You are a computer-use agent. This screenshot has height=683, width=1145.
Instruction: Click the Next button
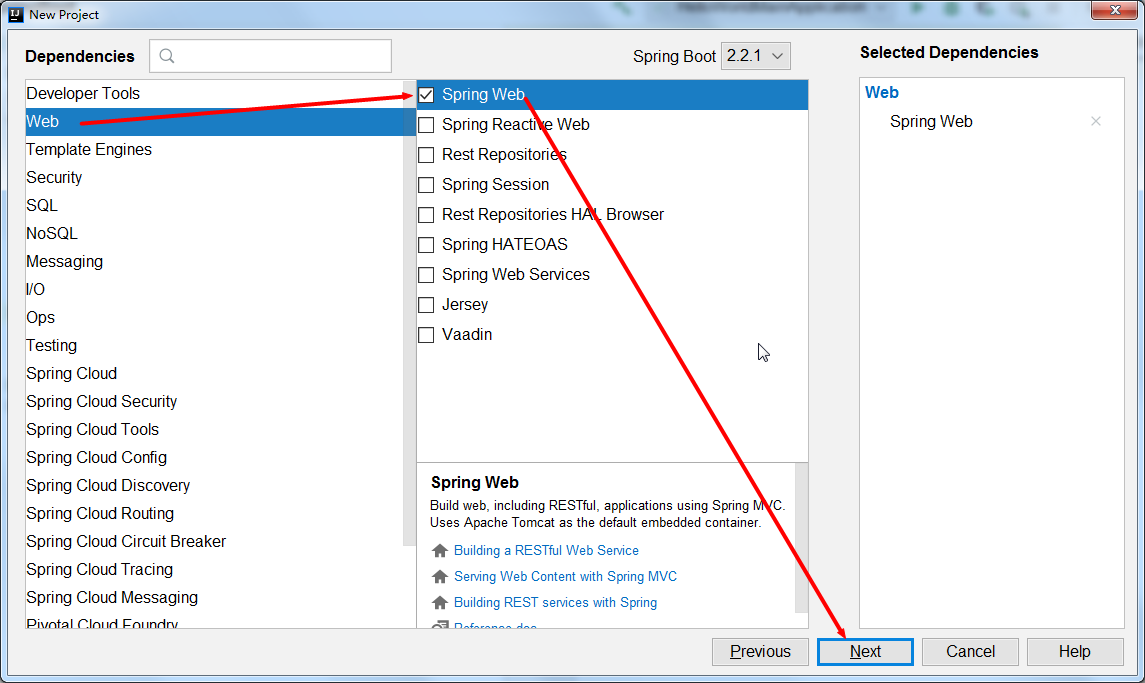tap(865, 652)
